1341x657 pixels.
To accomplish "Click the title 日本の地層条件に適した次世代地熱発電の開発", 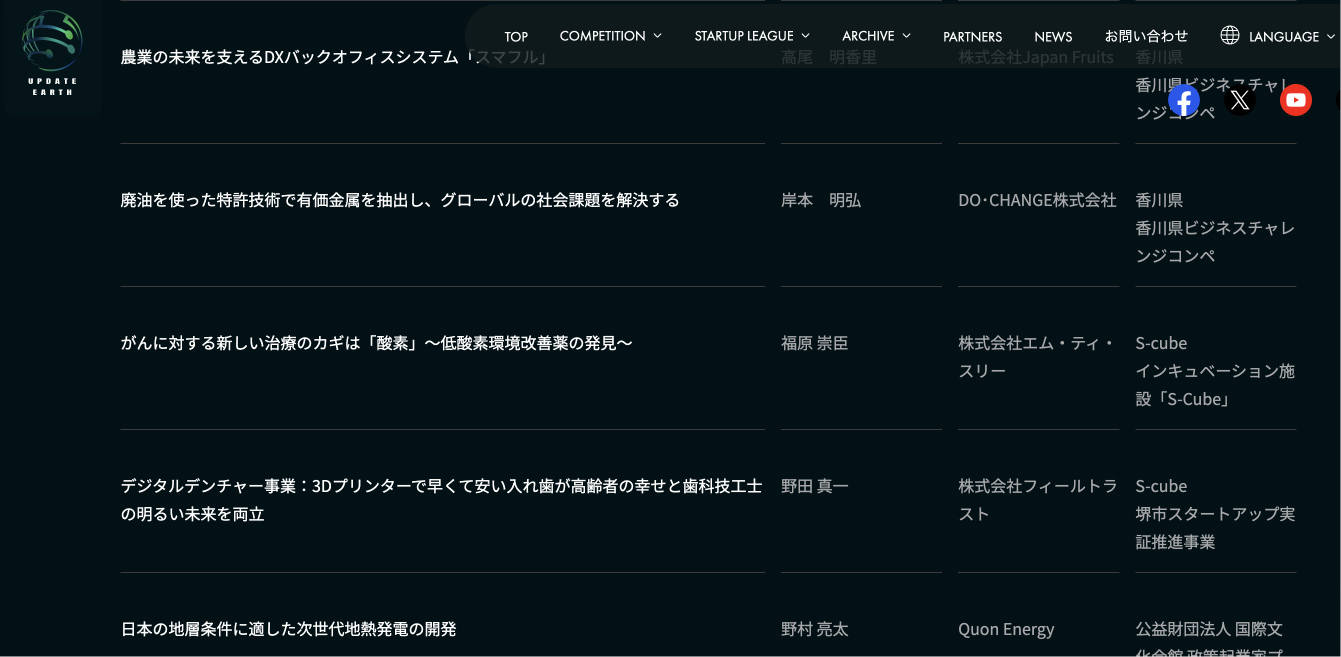I will click(289, 629).
